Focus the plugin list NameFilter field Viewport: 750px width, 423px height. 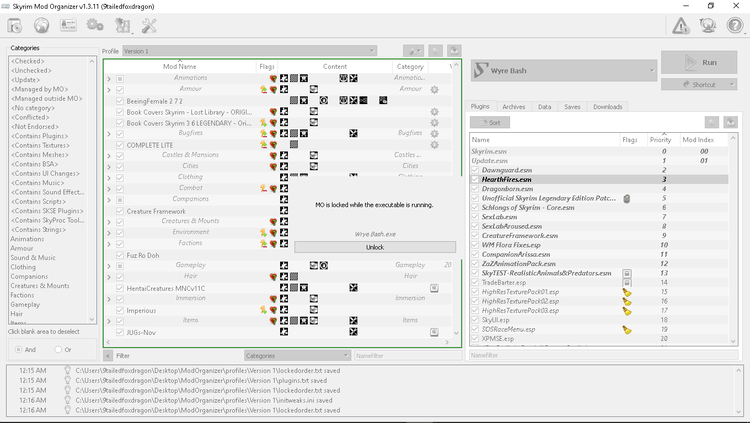tap(604, 355)
